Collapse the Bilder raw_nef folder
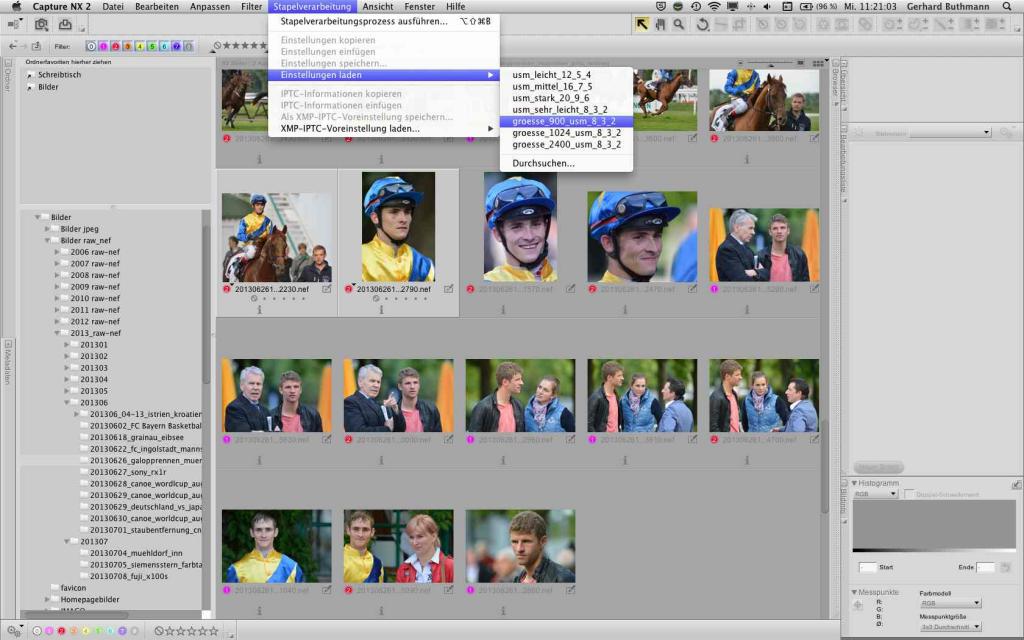The height and width of the screenshot is (640, 1024). coord(47,240)
